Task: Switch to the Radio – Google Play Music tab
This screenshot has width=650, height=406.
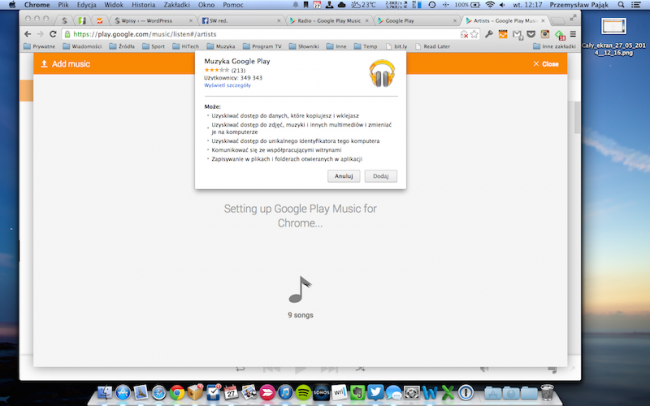Action: click(x=329, y=20)
